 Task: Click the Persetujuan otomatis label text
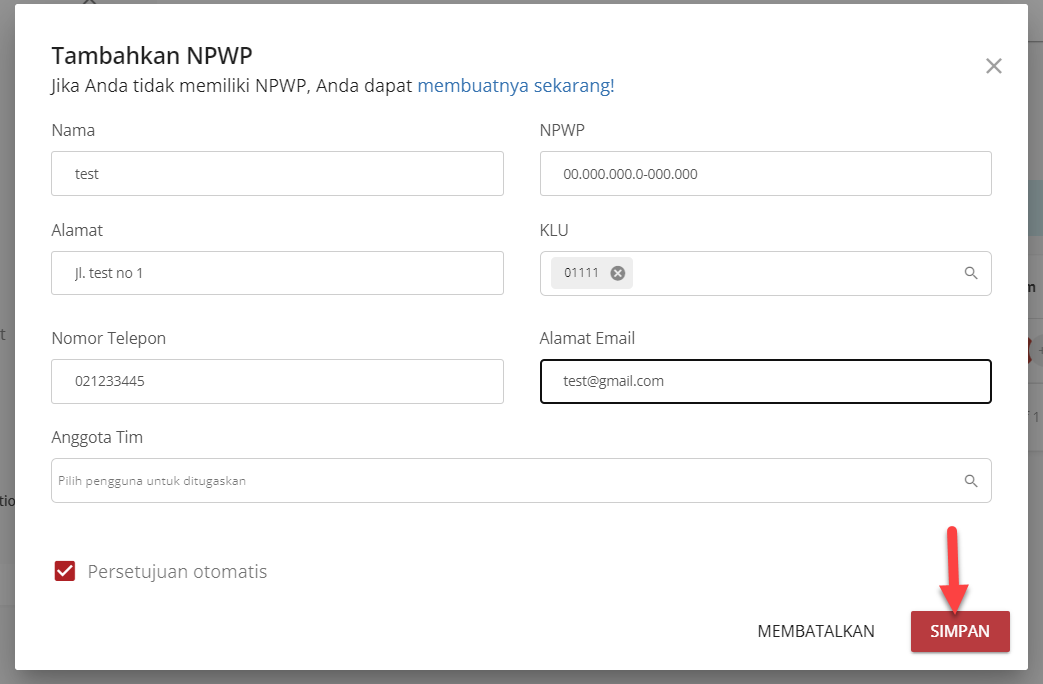[x=177, y=572]
